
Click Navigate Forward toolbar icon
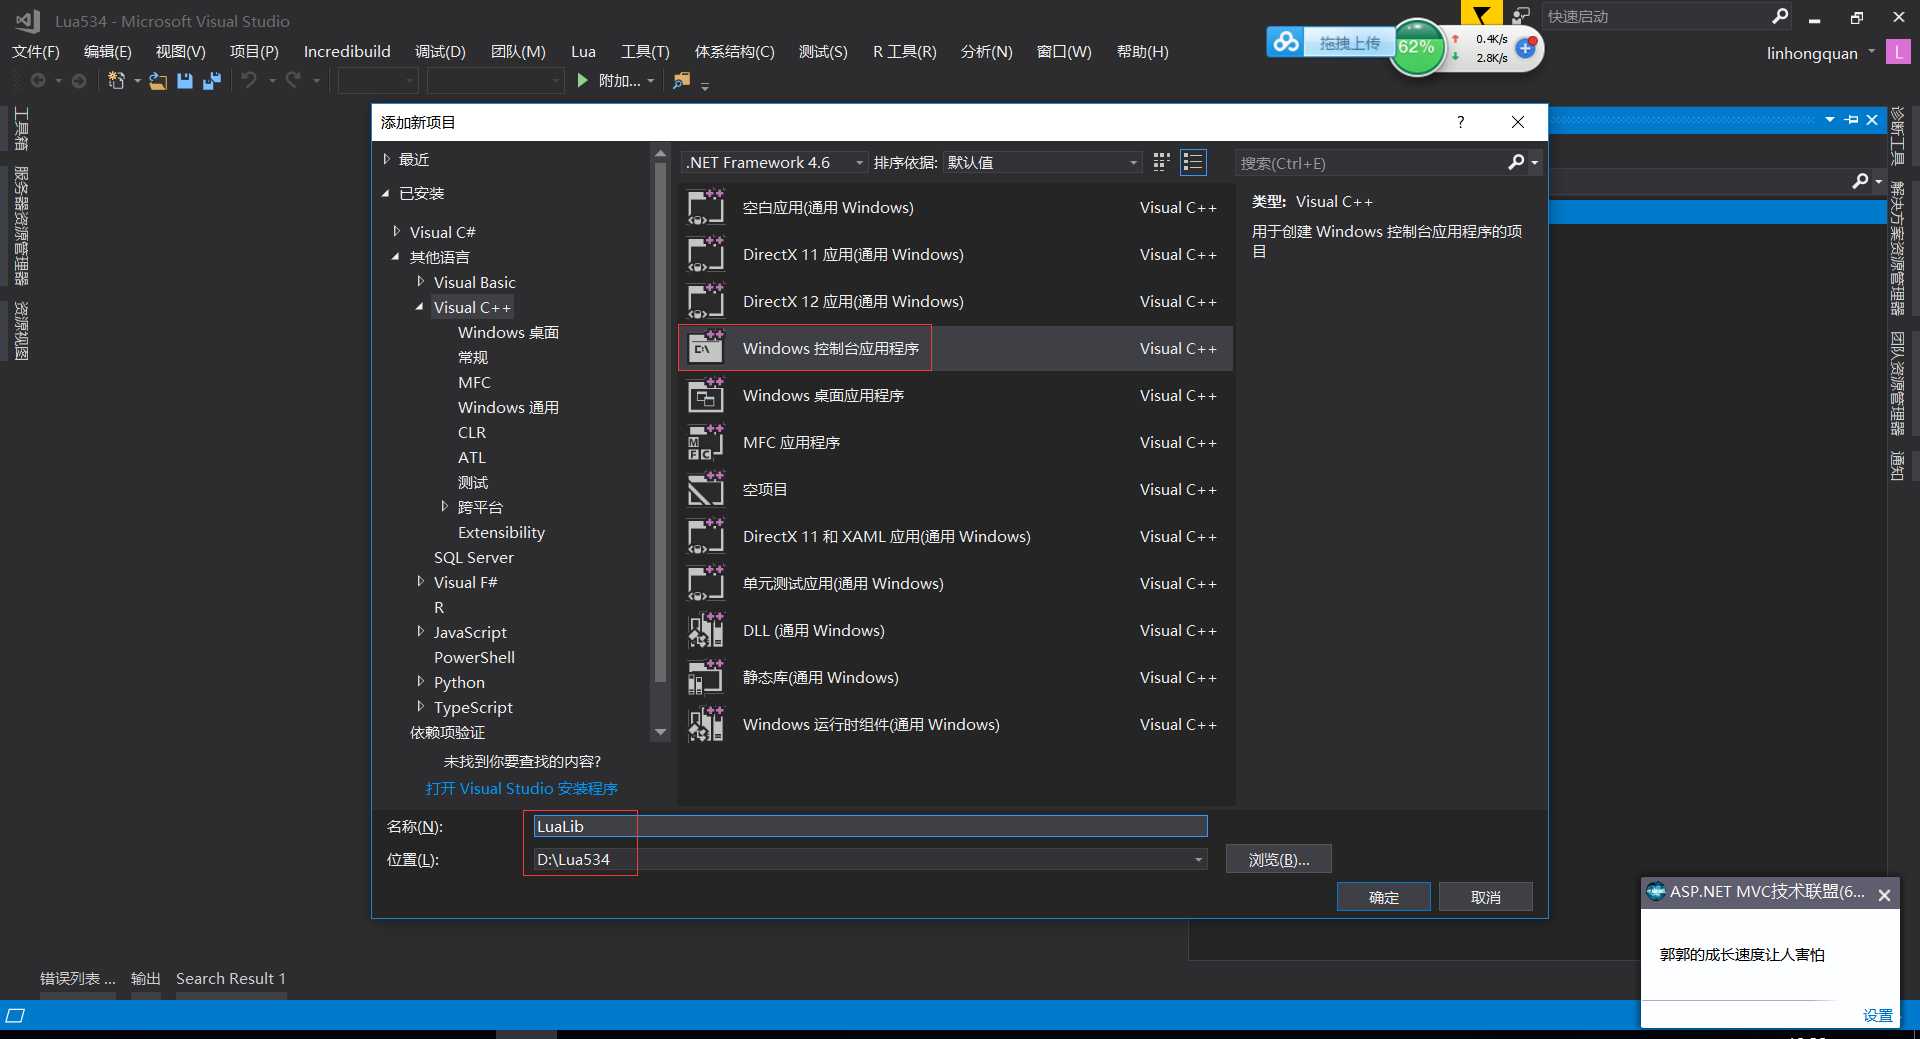point(79,81)
